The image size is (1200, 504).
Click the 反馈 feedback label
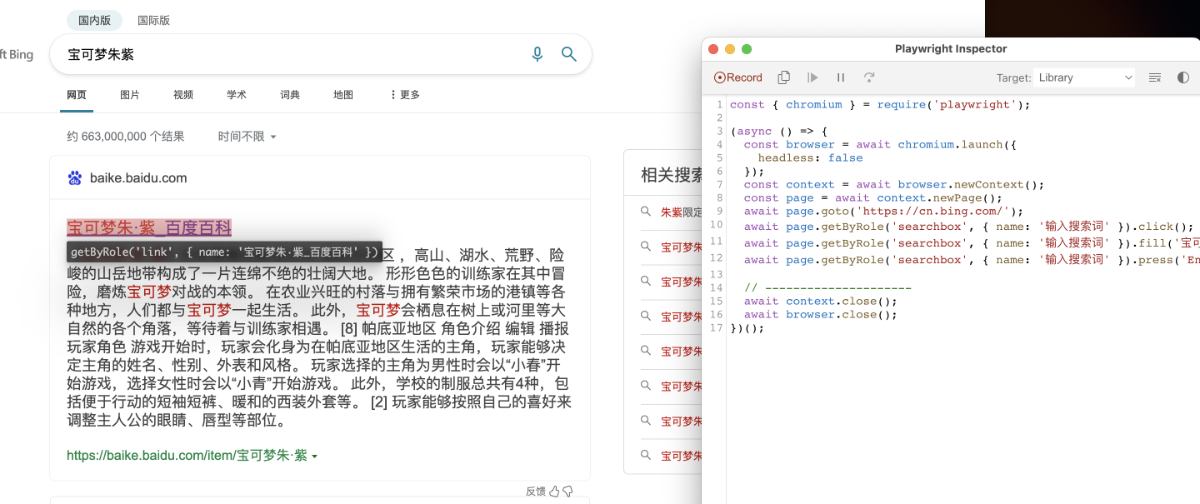coord(535,491)
